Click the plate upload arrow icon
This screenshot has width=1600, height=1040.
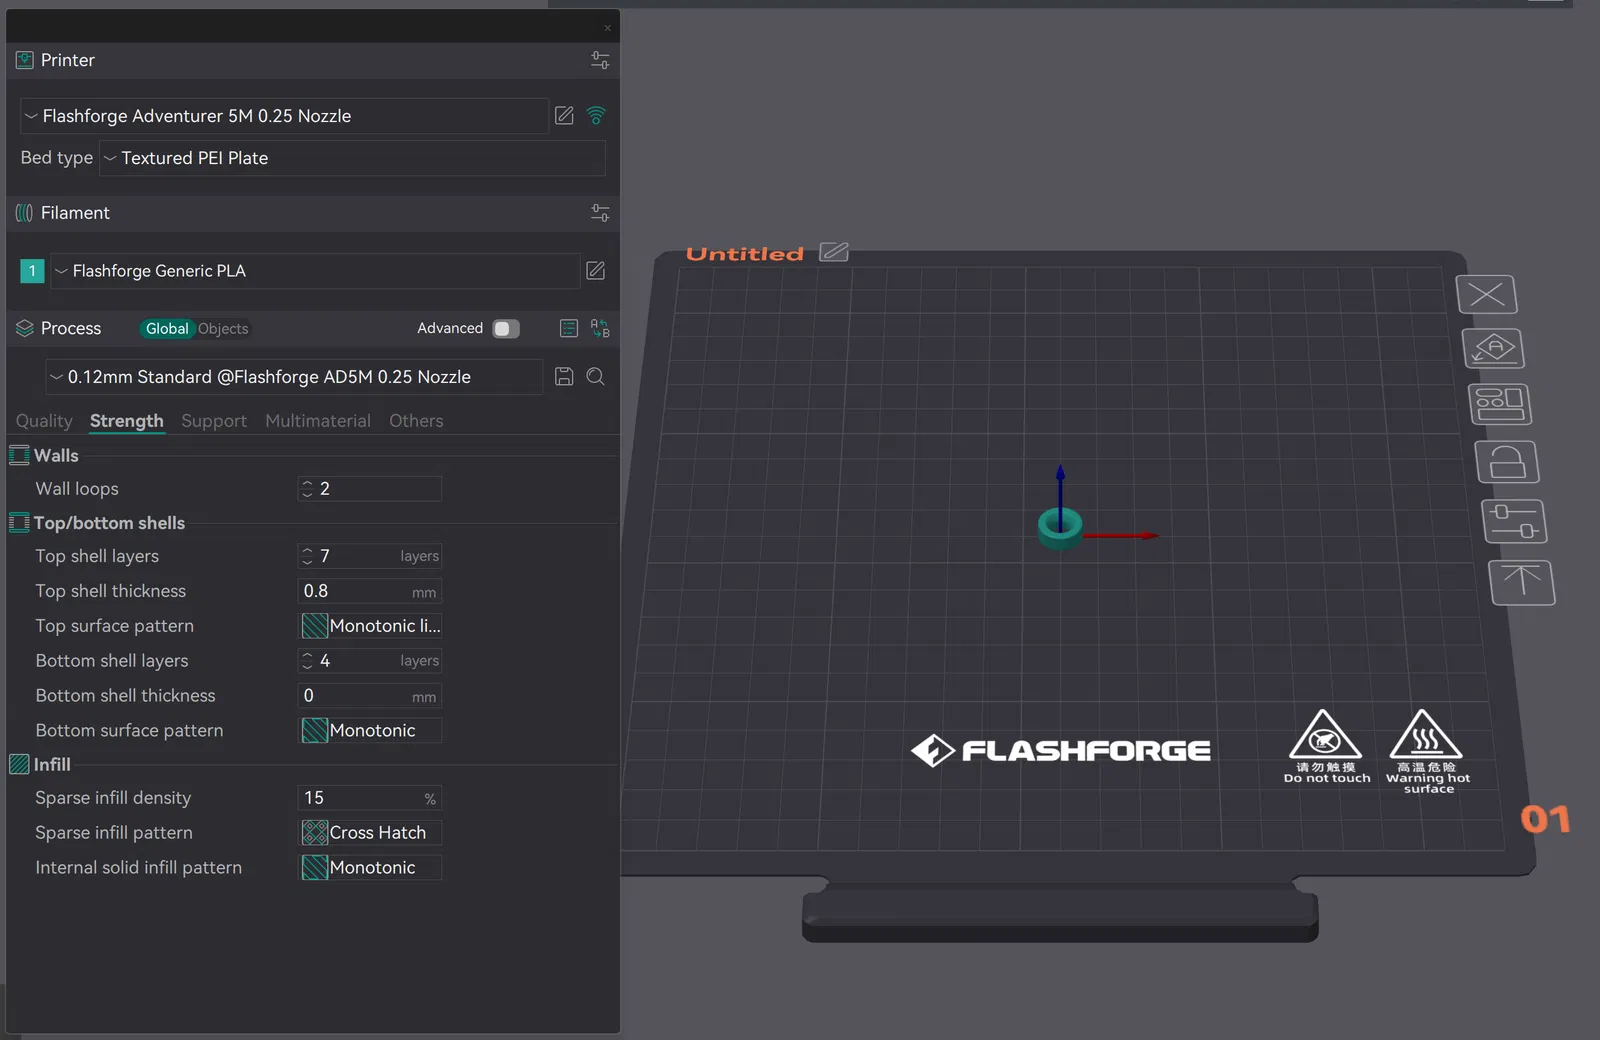[x=1522, y=582]
